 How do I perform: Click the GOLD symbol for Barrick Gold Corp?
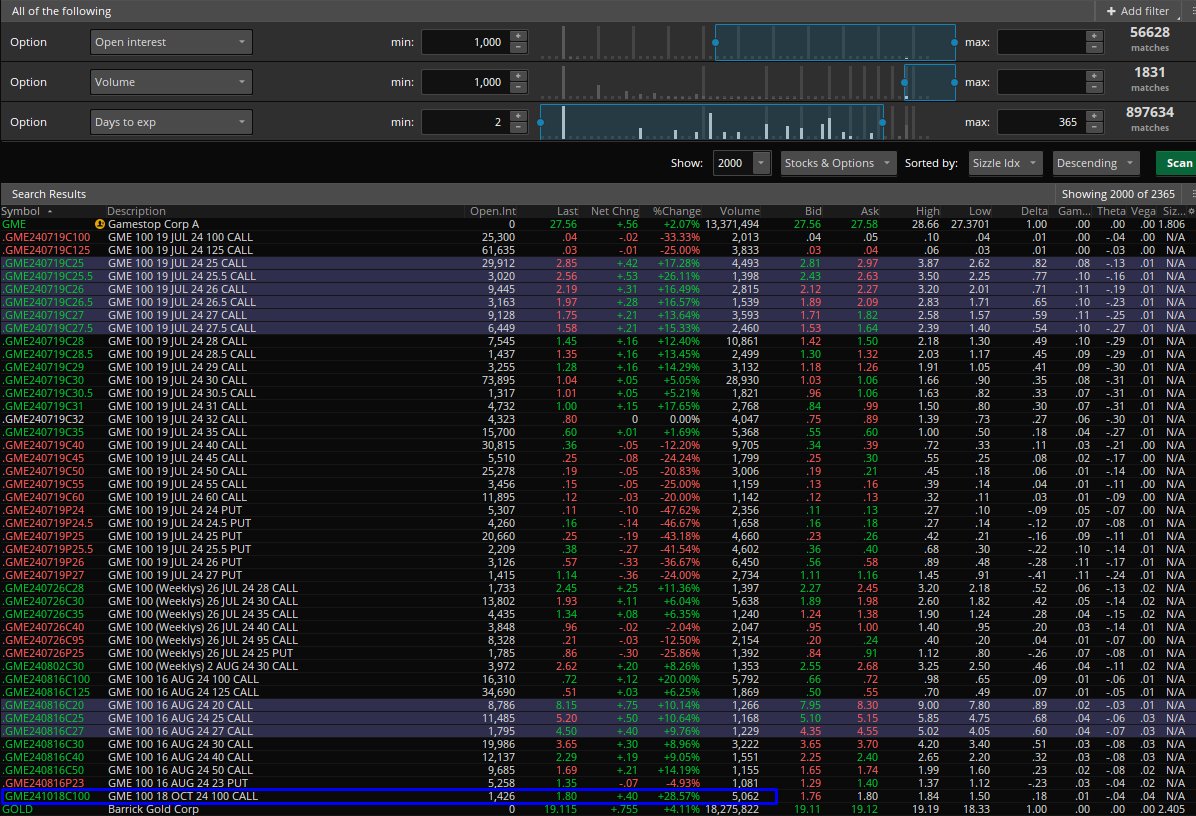(17, 808)
